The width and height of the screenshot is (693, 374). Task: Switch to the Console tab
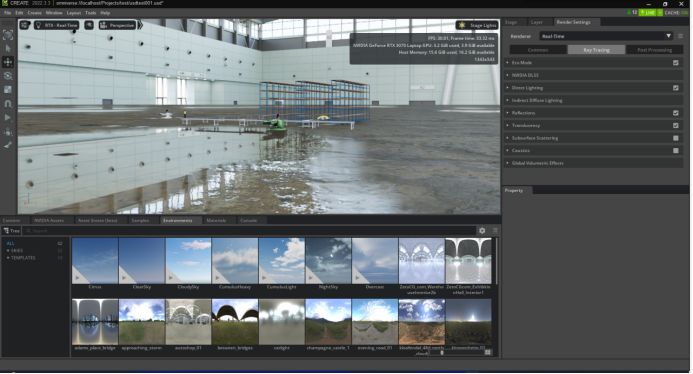tap(249, 220)
